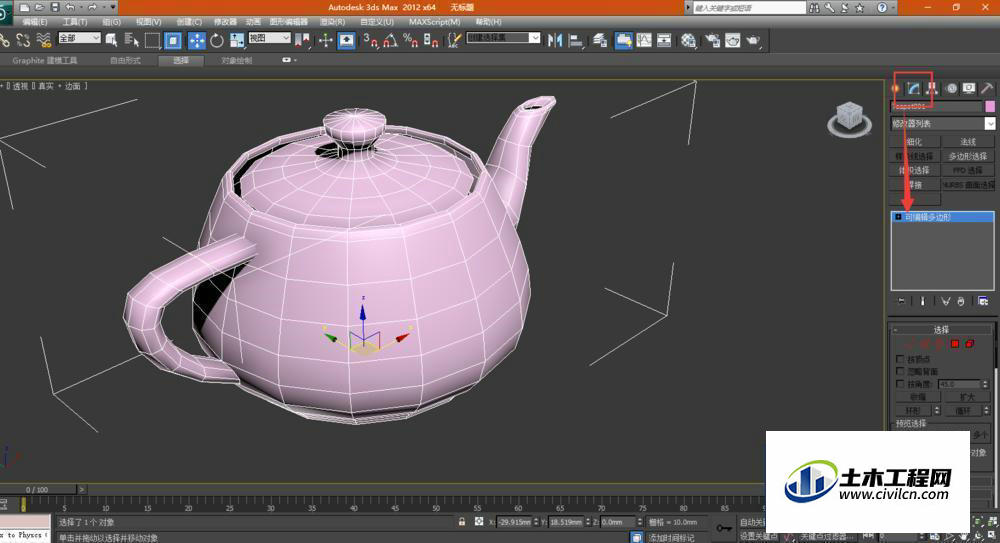Switch to the 自由形式 ribbon tab

(125, 60)
